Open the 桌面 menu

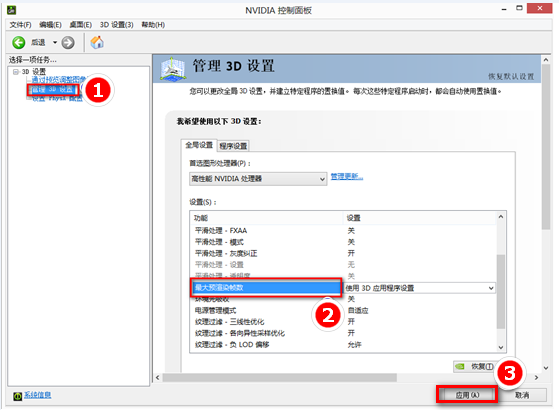coord(81,25)
